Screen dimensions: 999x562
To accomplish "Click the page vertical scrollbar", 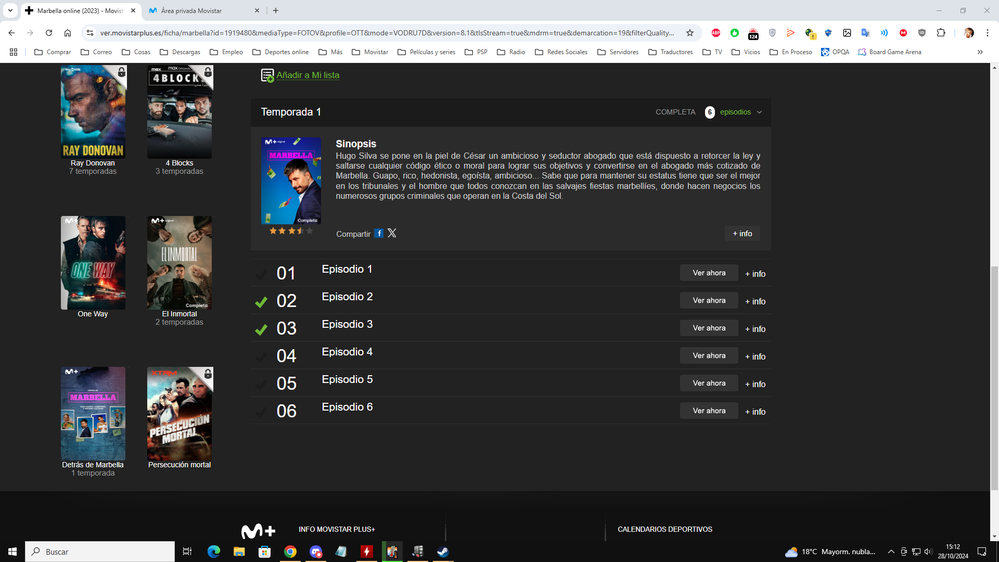I will (994, 378).
